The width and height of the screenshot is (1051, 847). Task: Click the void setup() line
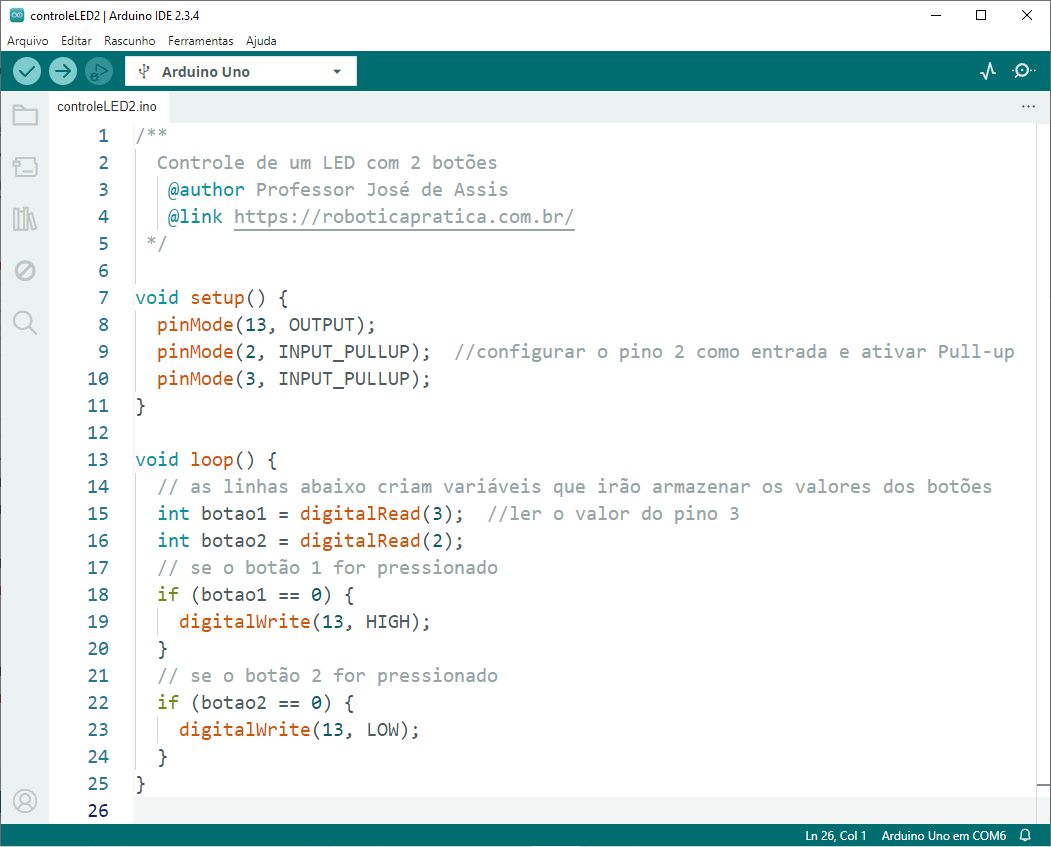click(212, 298)
